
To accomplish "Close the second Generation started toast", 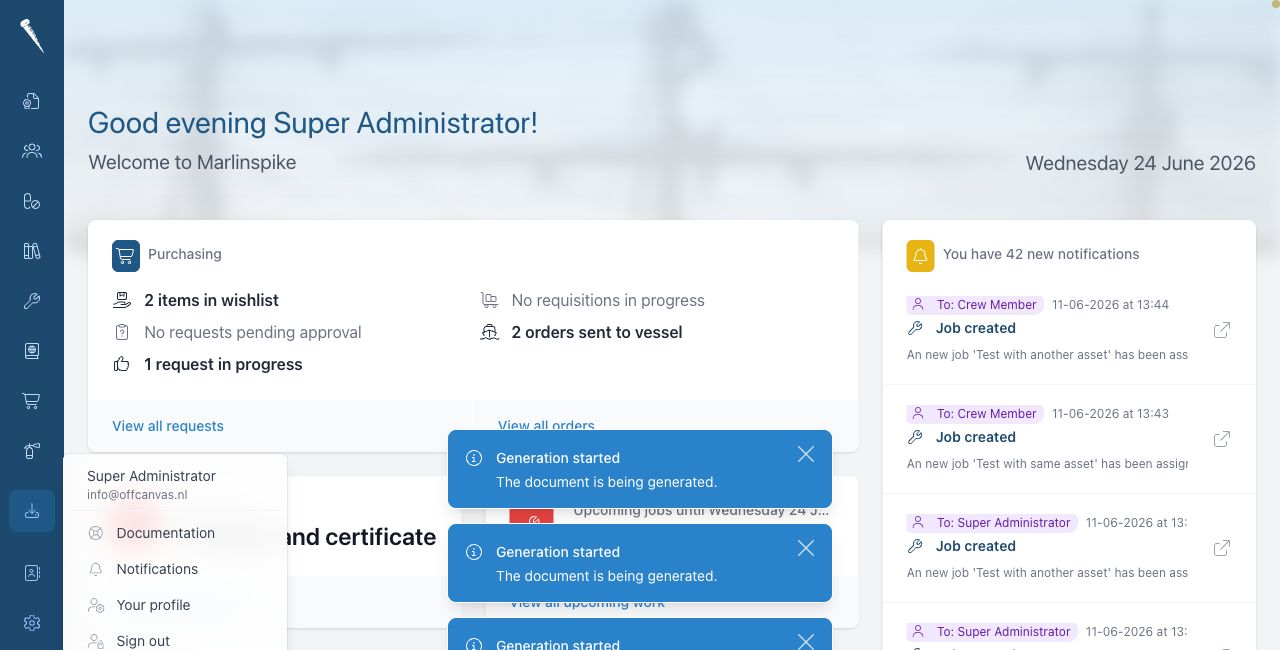I will pyautogui.click(x=806, y=548).
